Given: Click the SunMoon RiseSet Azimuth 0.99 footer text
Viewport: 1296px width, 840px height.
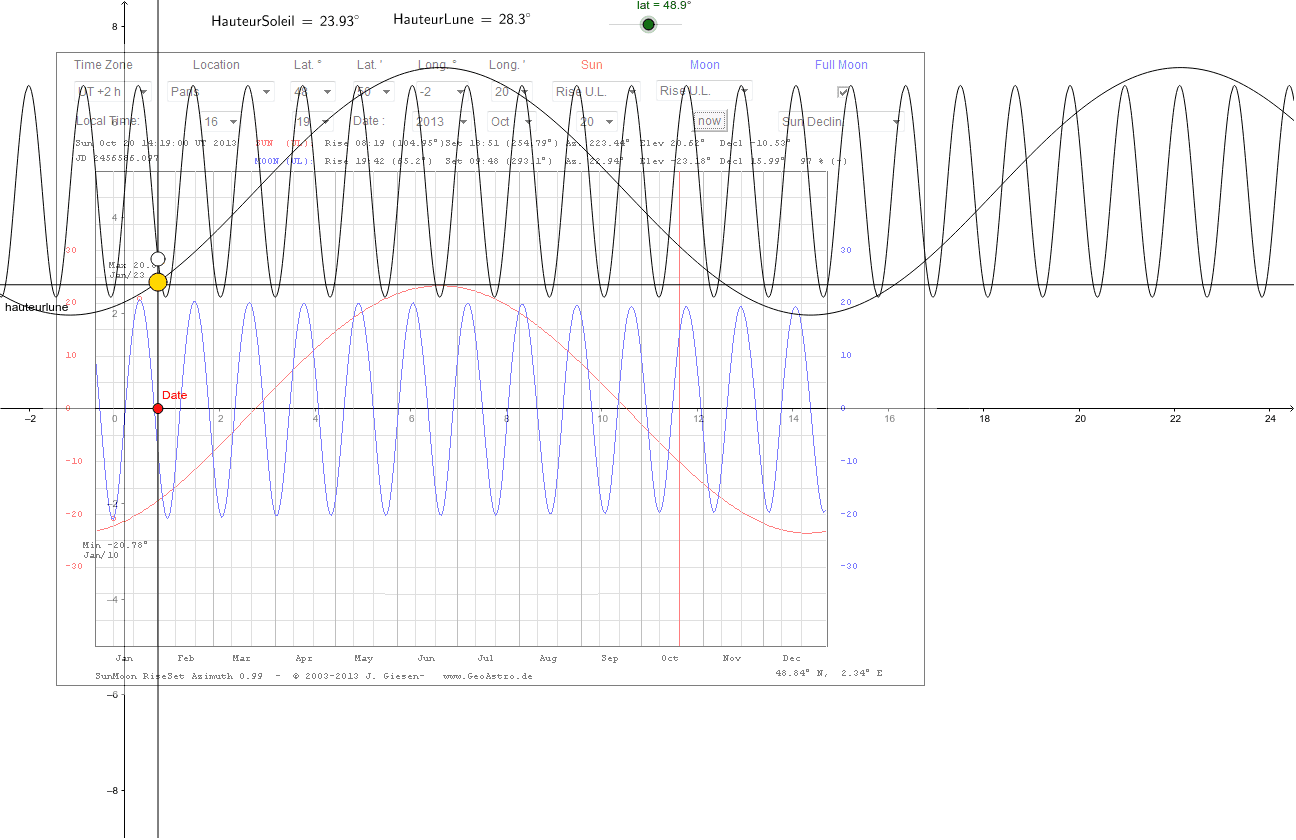Looking at the screenshot, I should point(179,676).
